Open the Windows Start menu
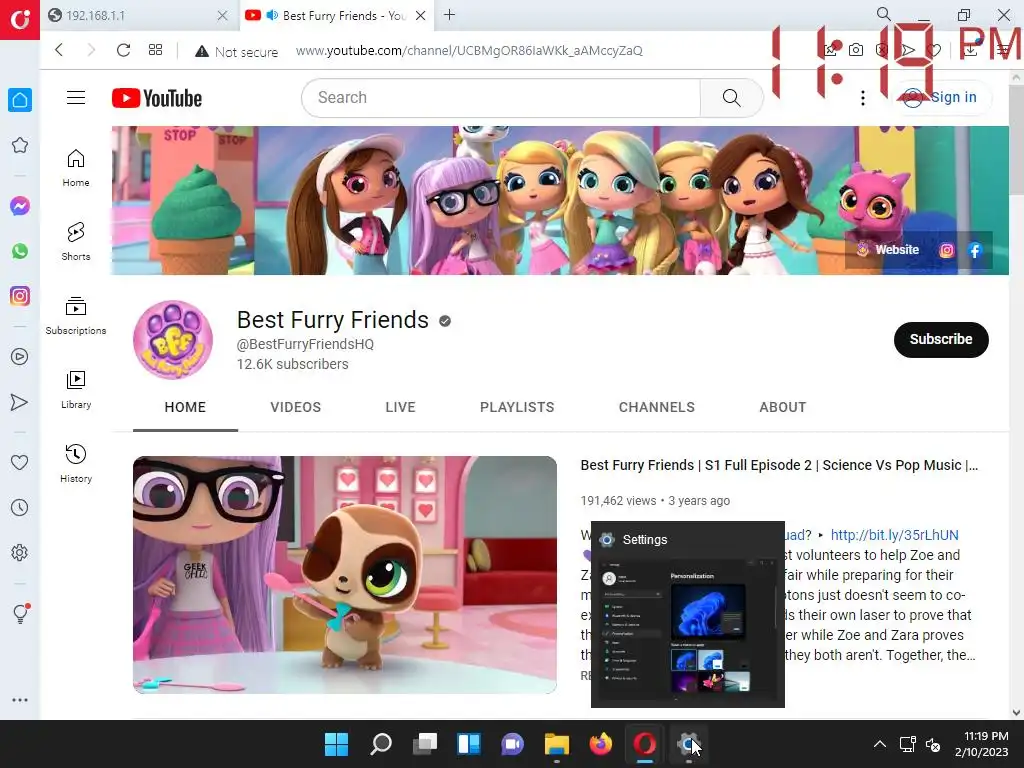 (336, 744)
